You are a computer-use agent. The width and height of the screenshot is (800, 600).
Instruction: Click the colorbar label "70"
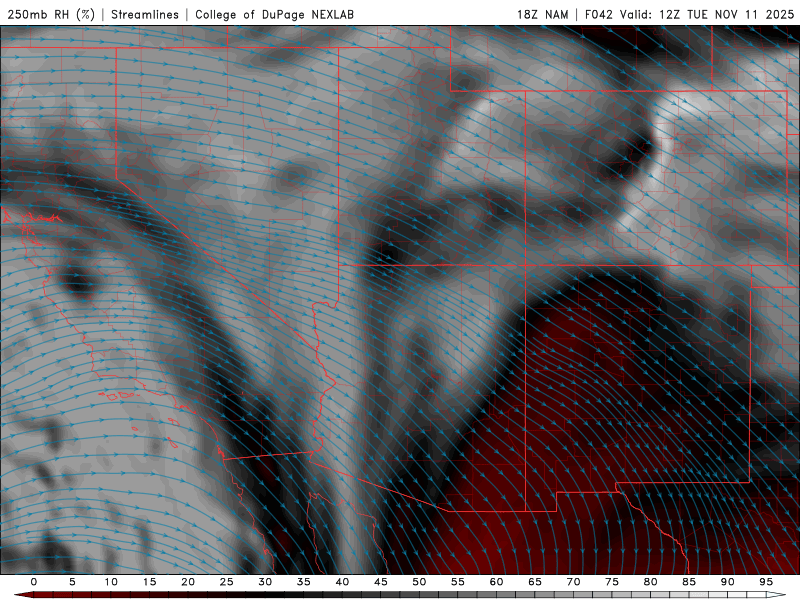pos(573,582)
